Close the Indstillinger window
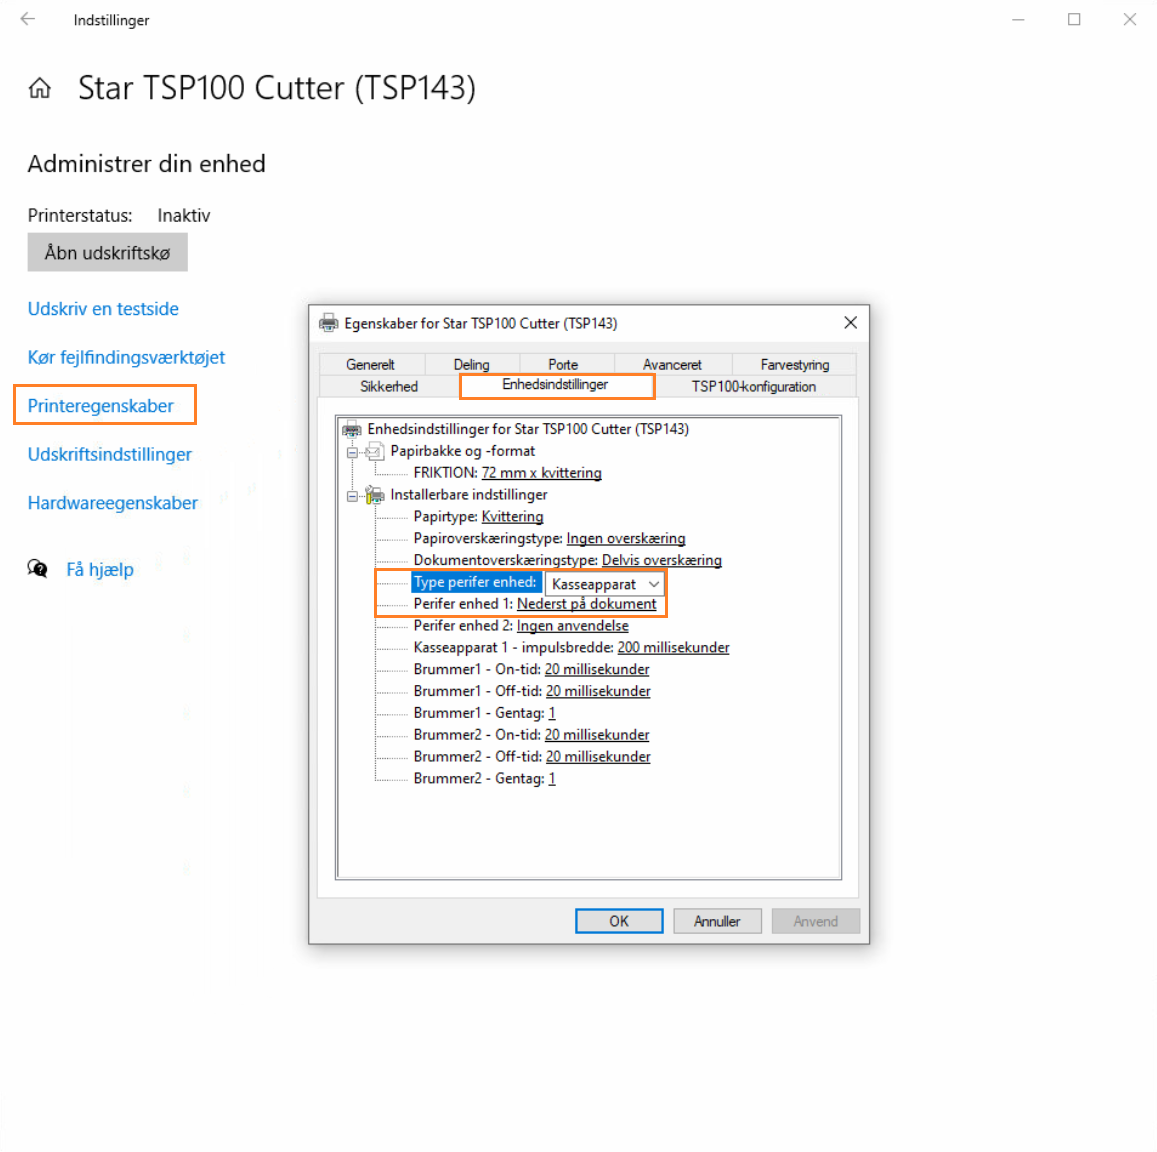The image size is (1157, 1152). [1130, 20]
